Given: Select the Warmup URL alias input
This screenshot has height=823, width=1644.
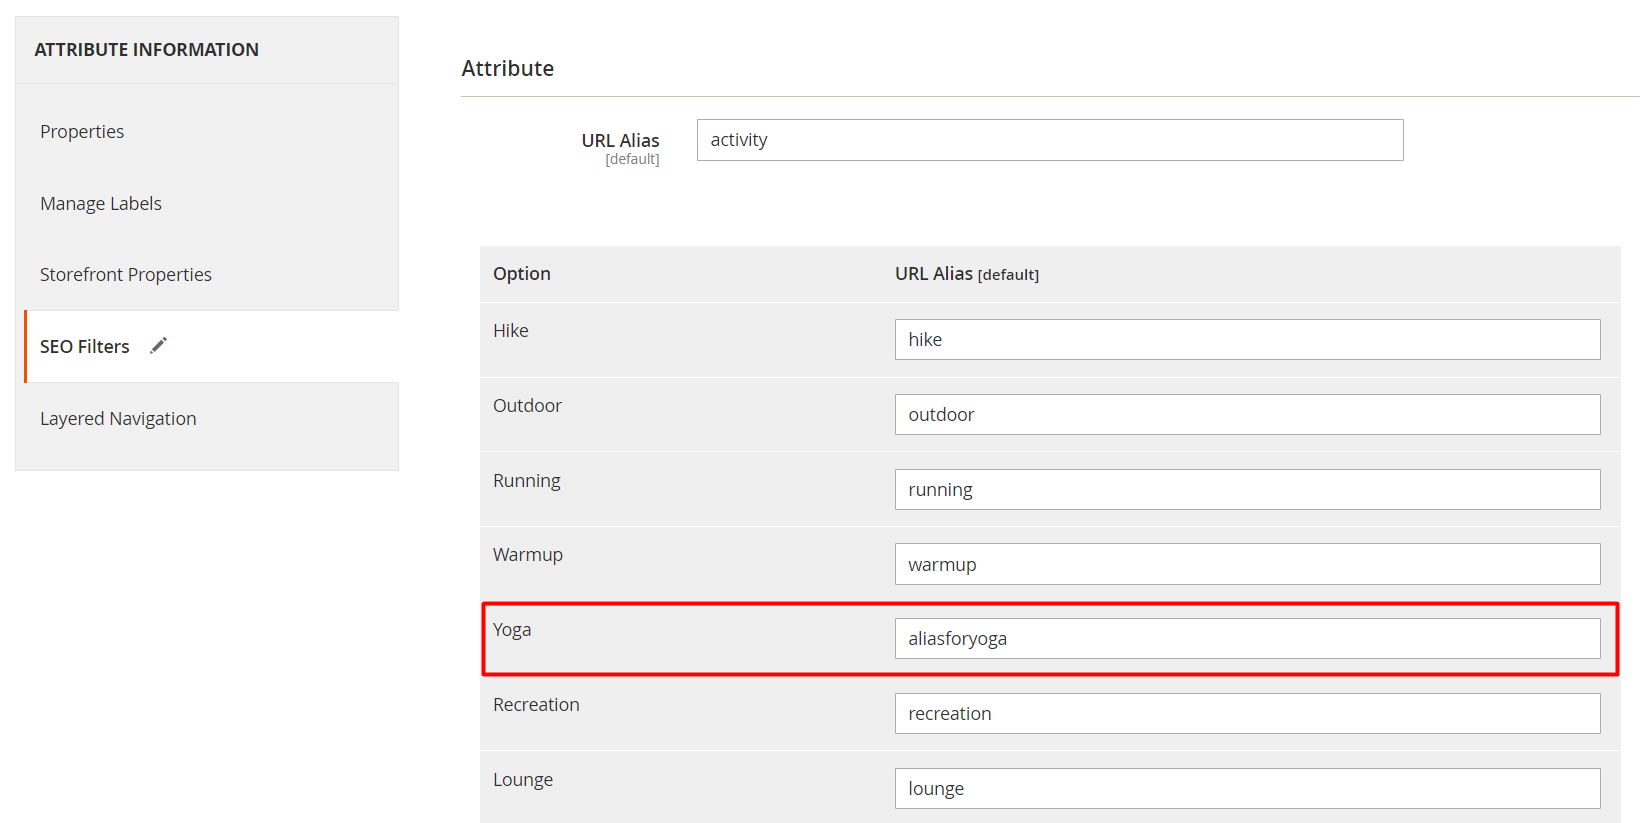Looking at the screenshot, I should coord(1246,565).
